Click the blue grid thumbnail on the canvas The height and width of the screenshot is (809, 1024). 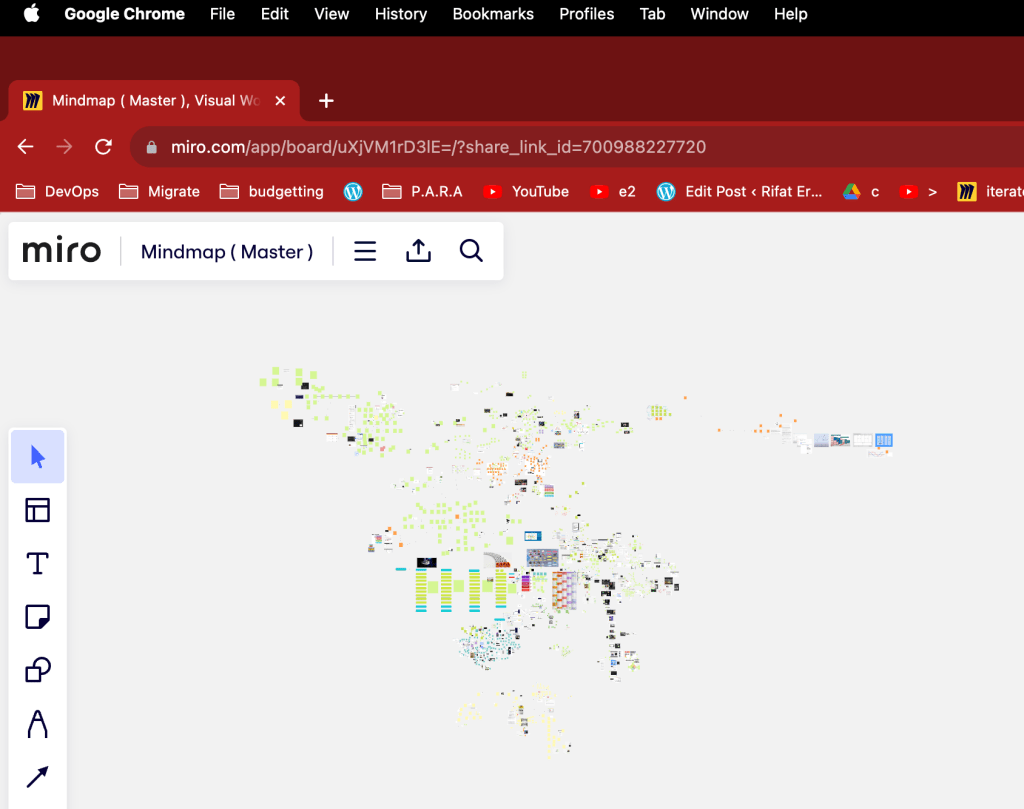[884, 440]
